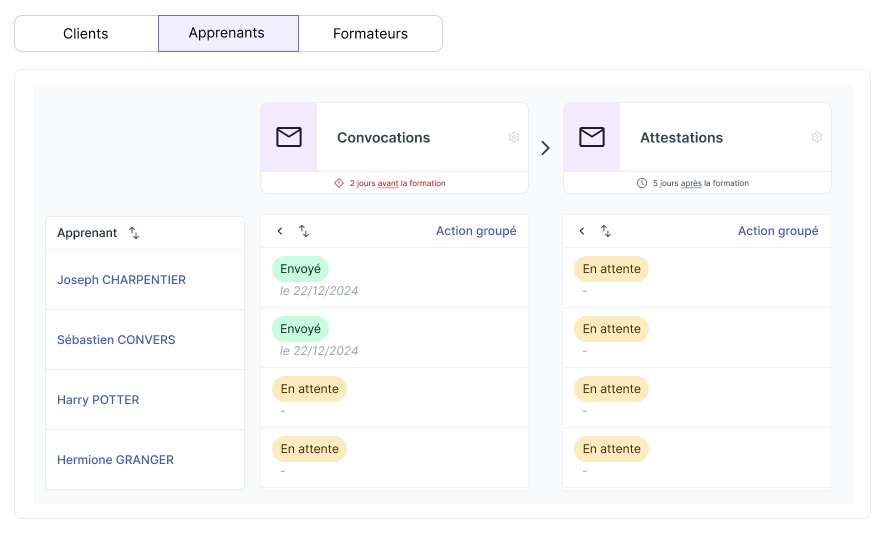Image resolution: width=893 pixels, height=534 pixels.
Task: Open Hermione GRANGER's profile link
Action: point(116,459)
